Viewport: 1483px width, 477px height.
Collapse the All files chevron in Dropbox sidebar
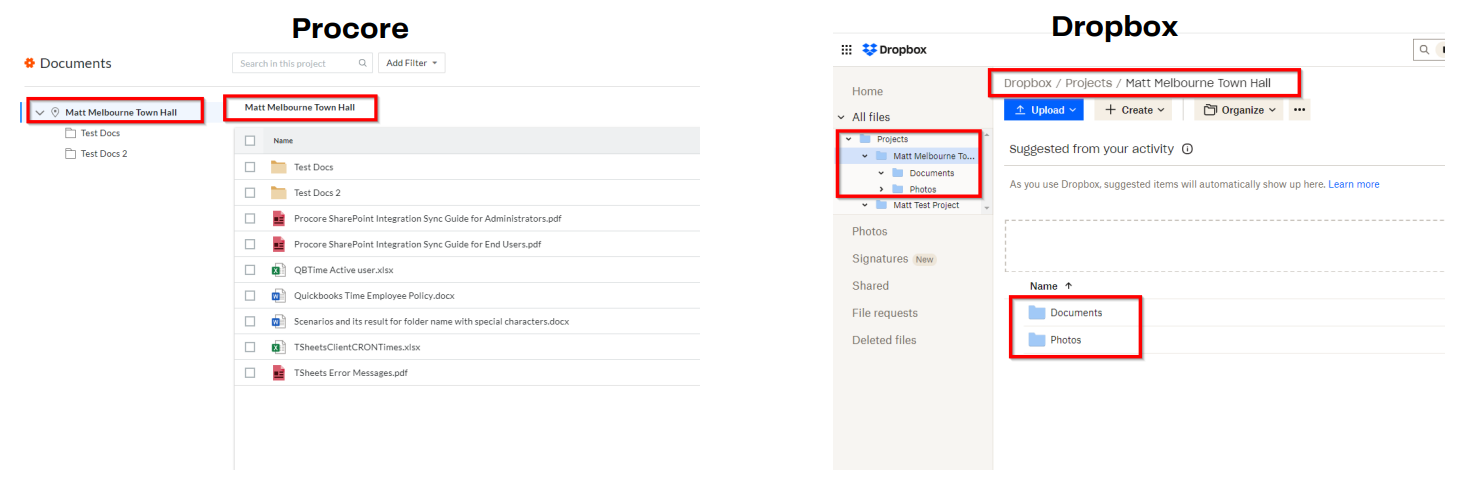(x=842, y=117)
